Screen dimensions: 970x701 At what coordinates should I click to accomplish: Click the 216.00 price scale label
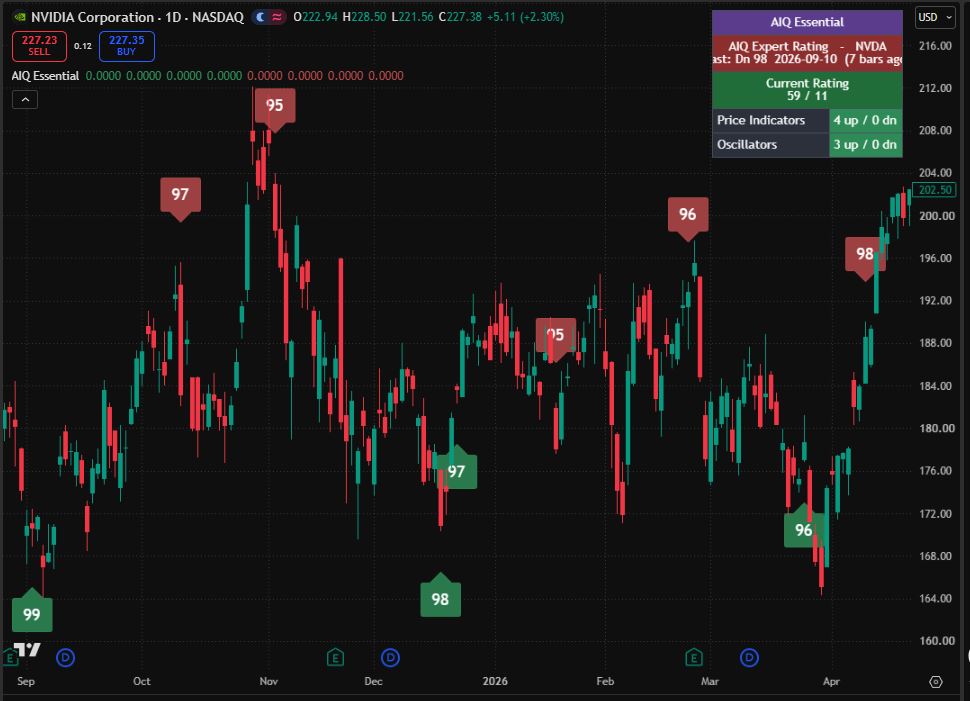[x=935, y=46]
